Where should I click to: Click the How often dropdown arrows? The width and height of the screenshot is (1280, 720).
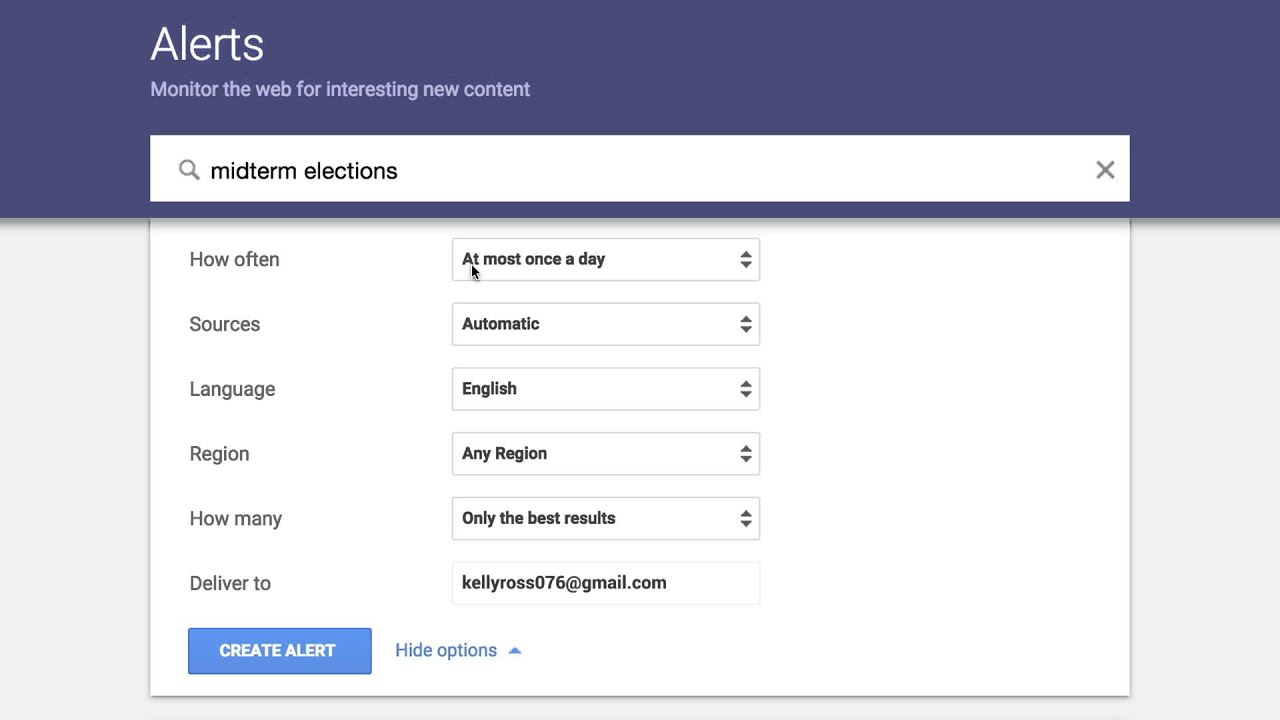tap(746, 260)
